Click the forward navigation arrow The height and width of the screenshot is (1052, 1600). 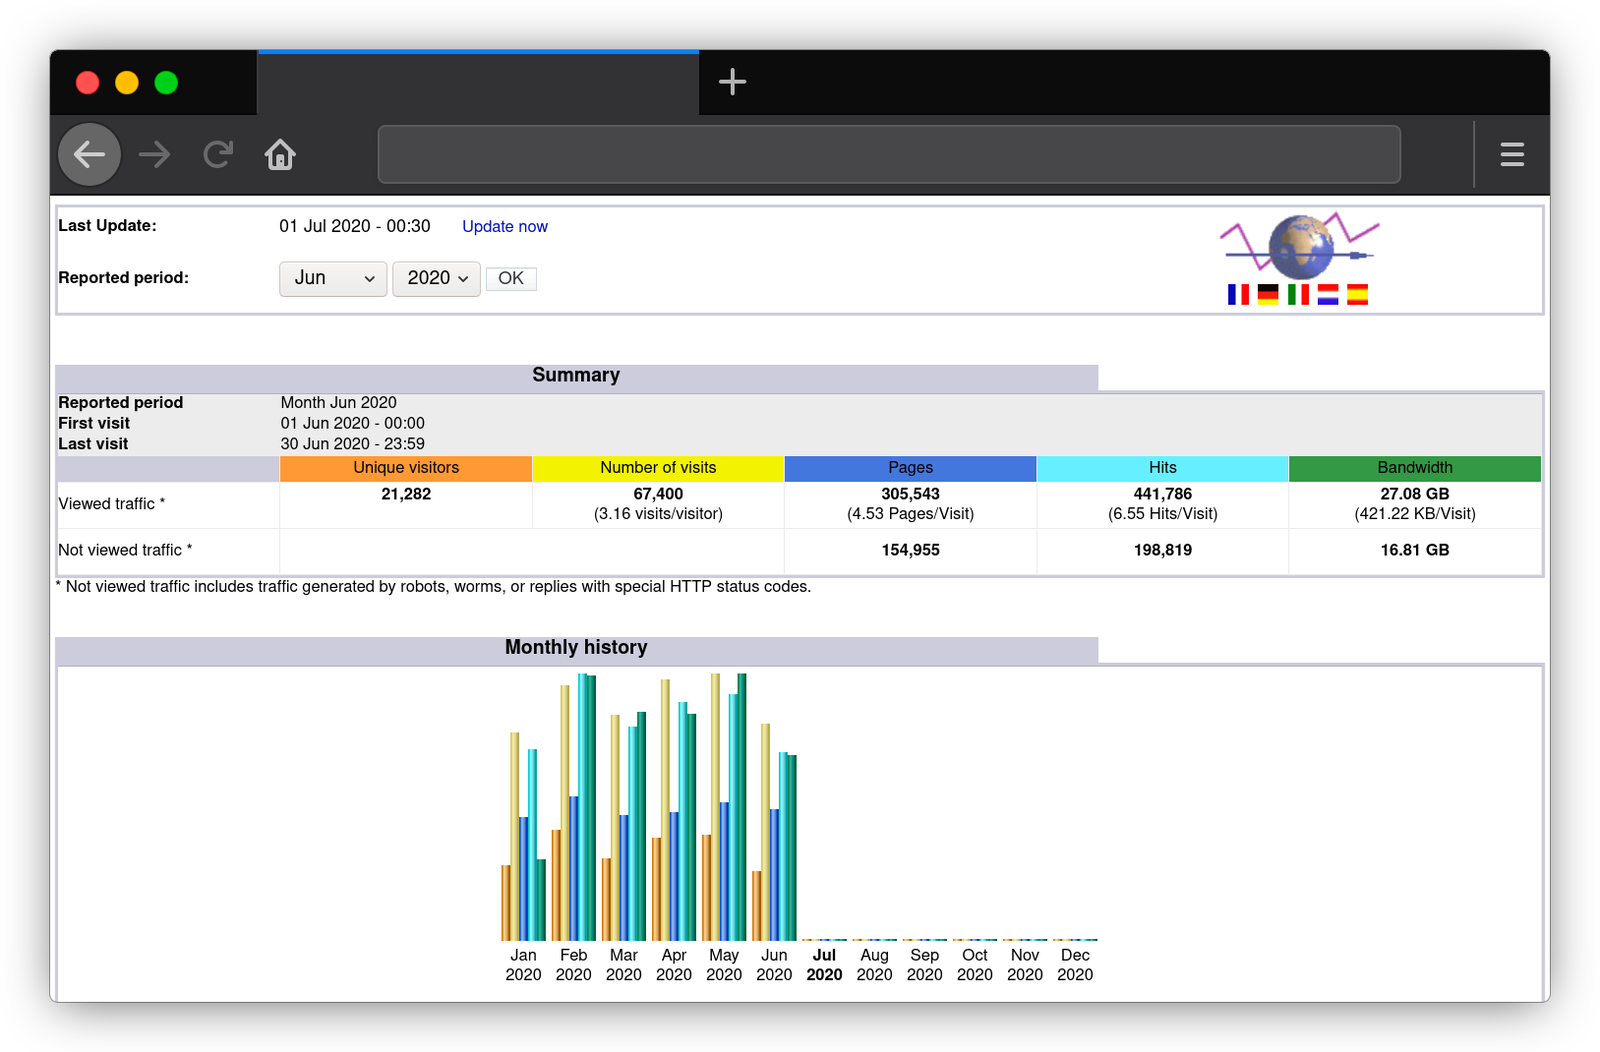(154, 154)
